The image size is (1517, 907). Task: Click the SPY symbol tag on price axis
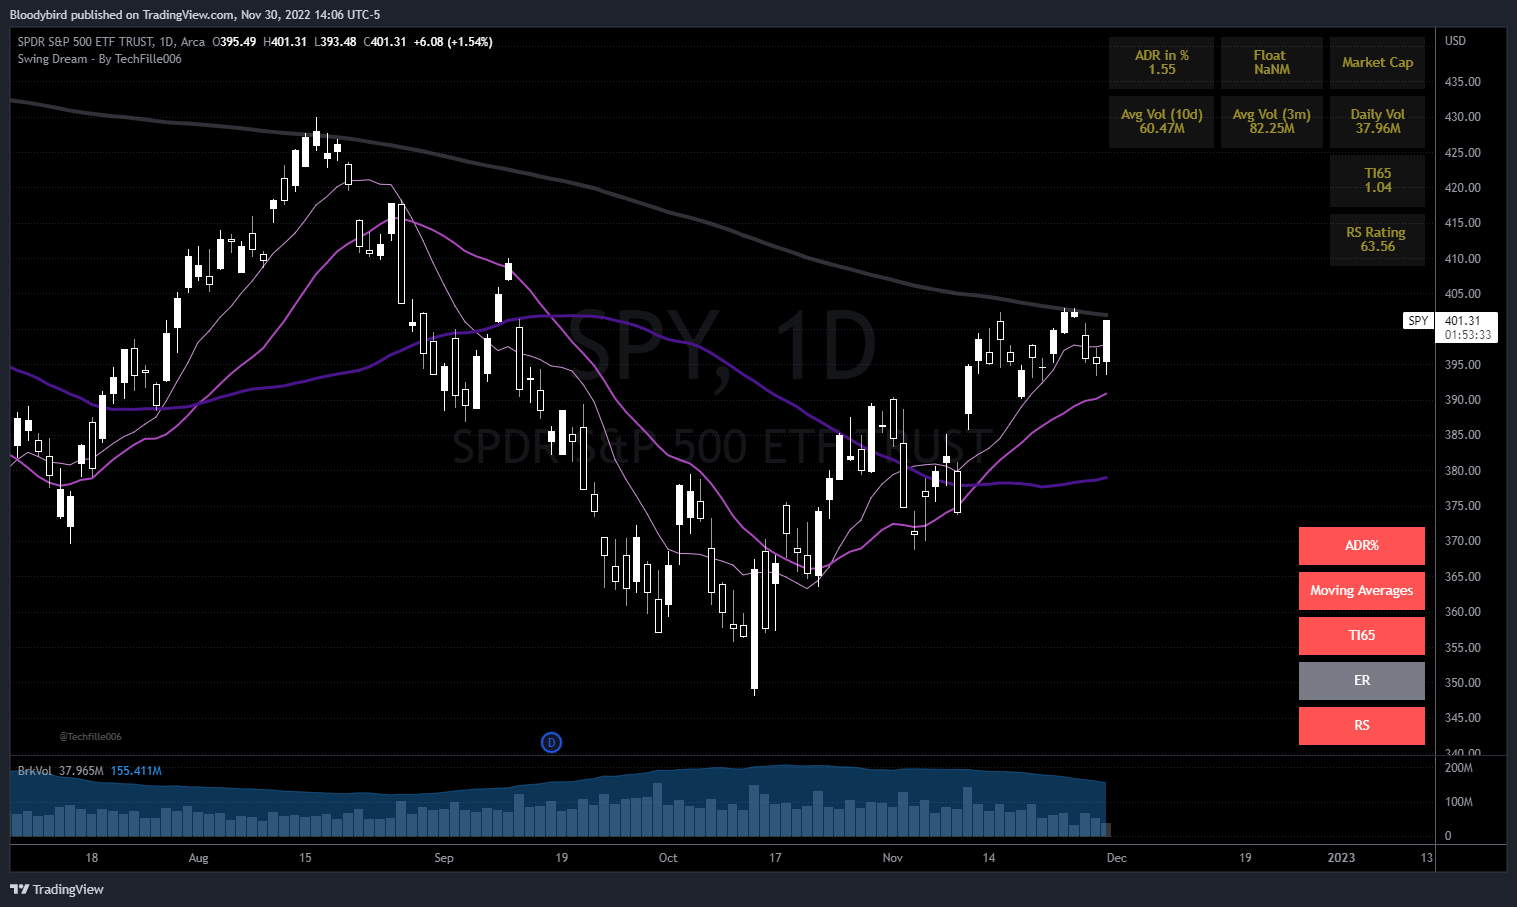coord(1418,321)
